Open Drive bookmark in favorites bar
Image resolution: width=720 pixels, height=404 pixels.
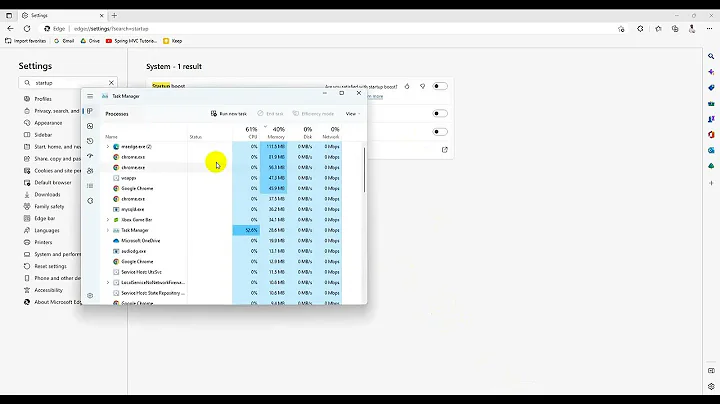click(x=90, y=41)
